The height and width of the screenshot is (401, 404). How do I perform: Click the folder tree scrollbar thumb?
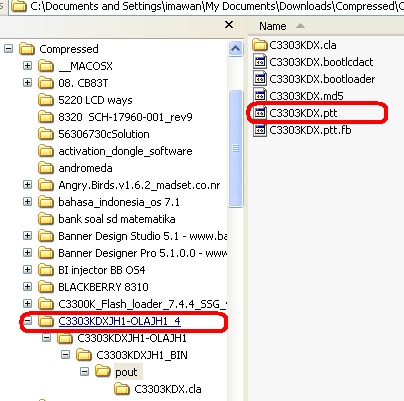(x=235, y=149)
